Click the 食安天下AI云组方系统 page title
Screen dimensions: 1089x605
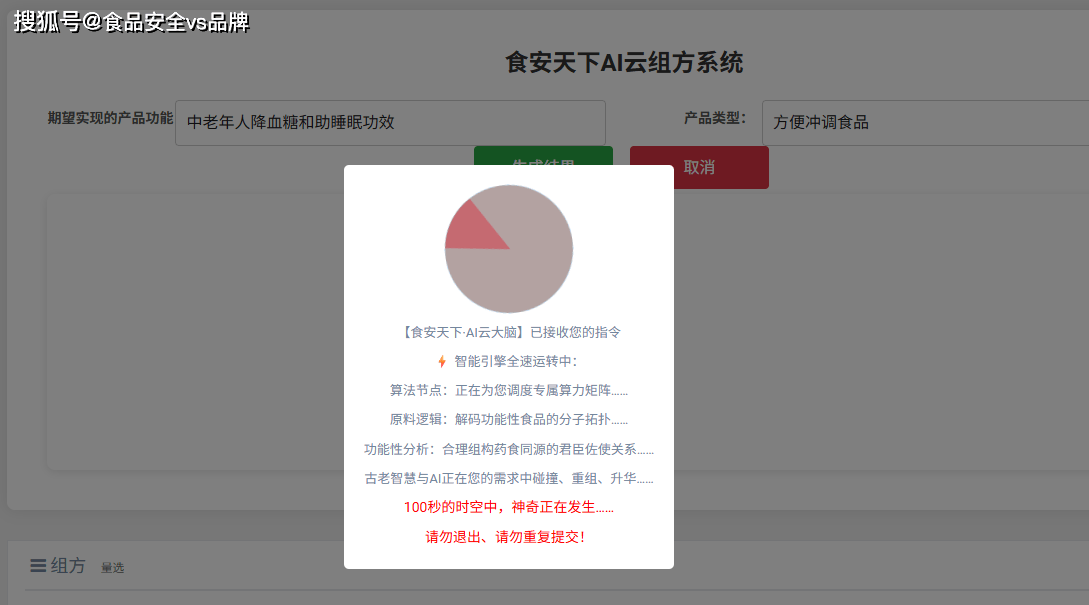tap(624, 63)
